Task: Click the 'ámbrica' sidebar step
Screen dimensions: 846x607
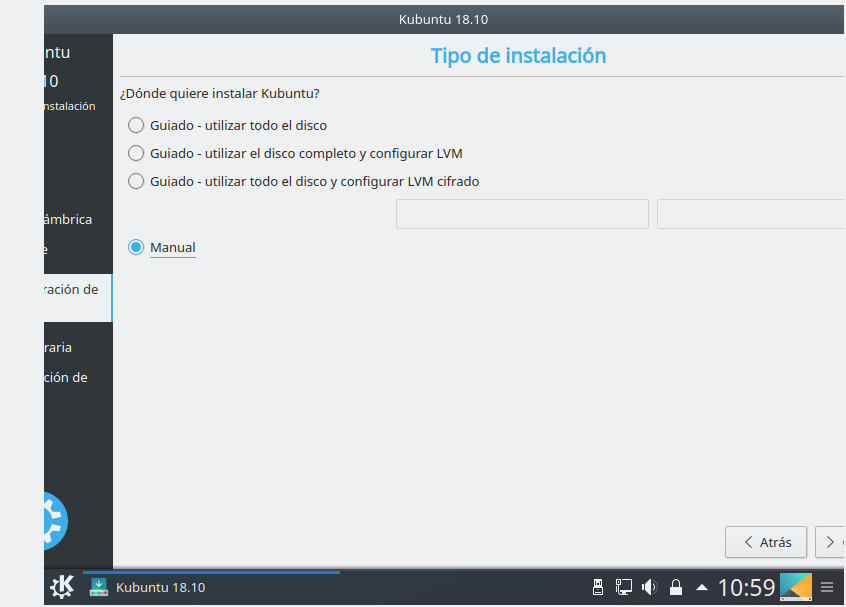Action: [68, 220]
